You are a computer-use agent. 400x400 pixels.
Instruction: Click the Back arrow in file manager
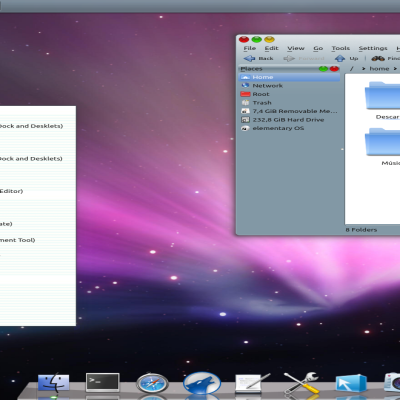pyautogui.click(x=258, y=58)
